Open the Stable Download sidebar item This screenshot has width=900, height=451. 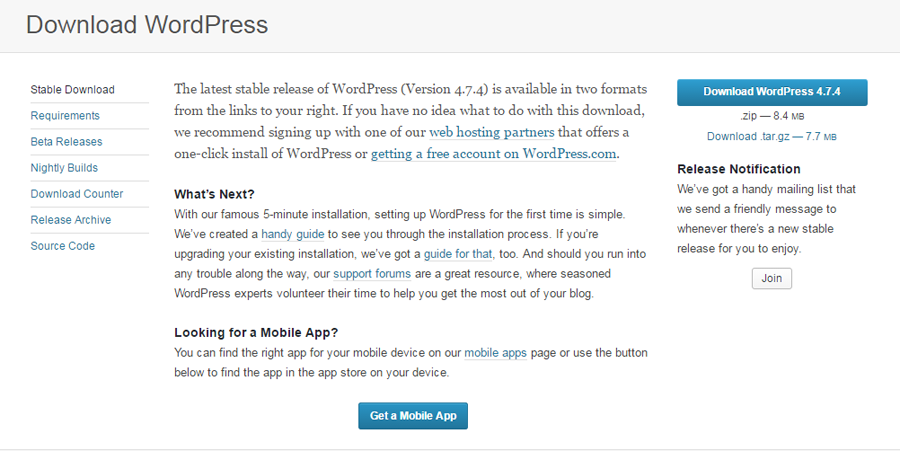(x=73, y=90)
